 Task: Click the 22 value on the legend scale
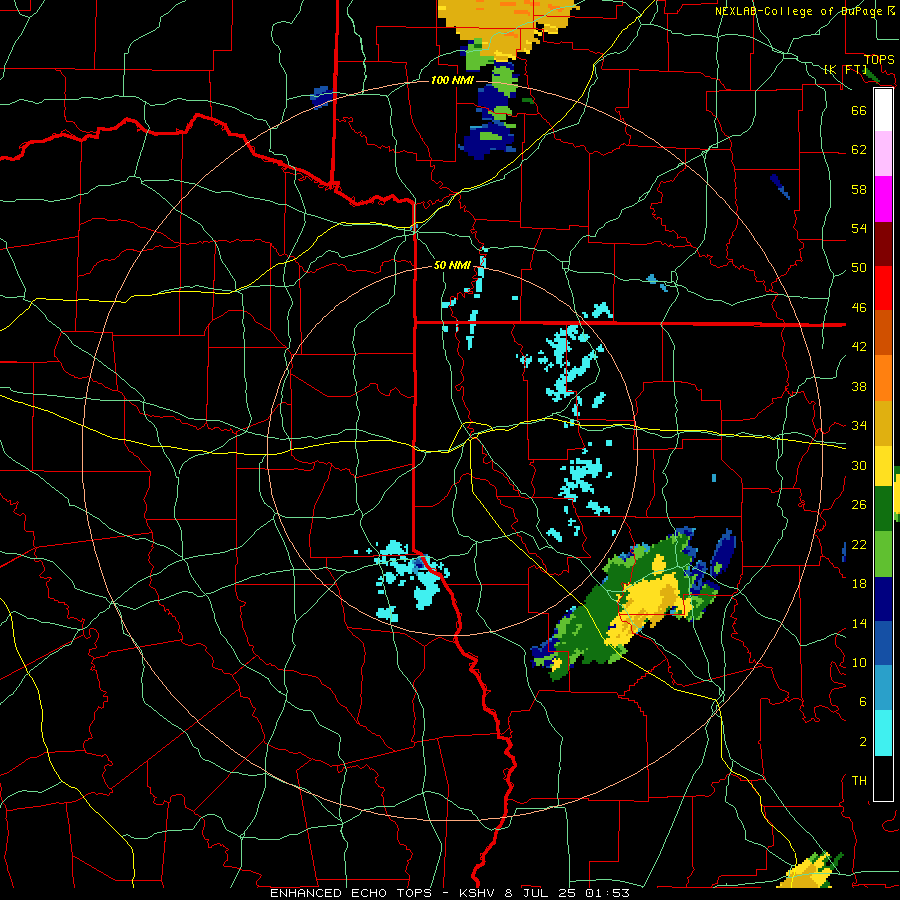coord(859,544)
